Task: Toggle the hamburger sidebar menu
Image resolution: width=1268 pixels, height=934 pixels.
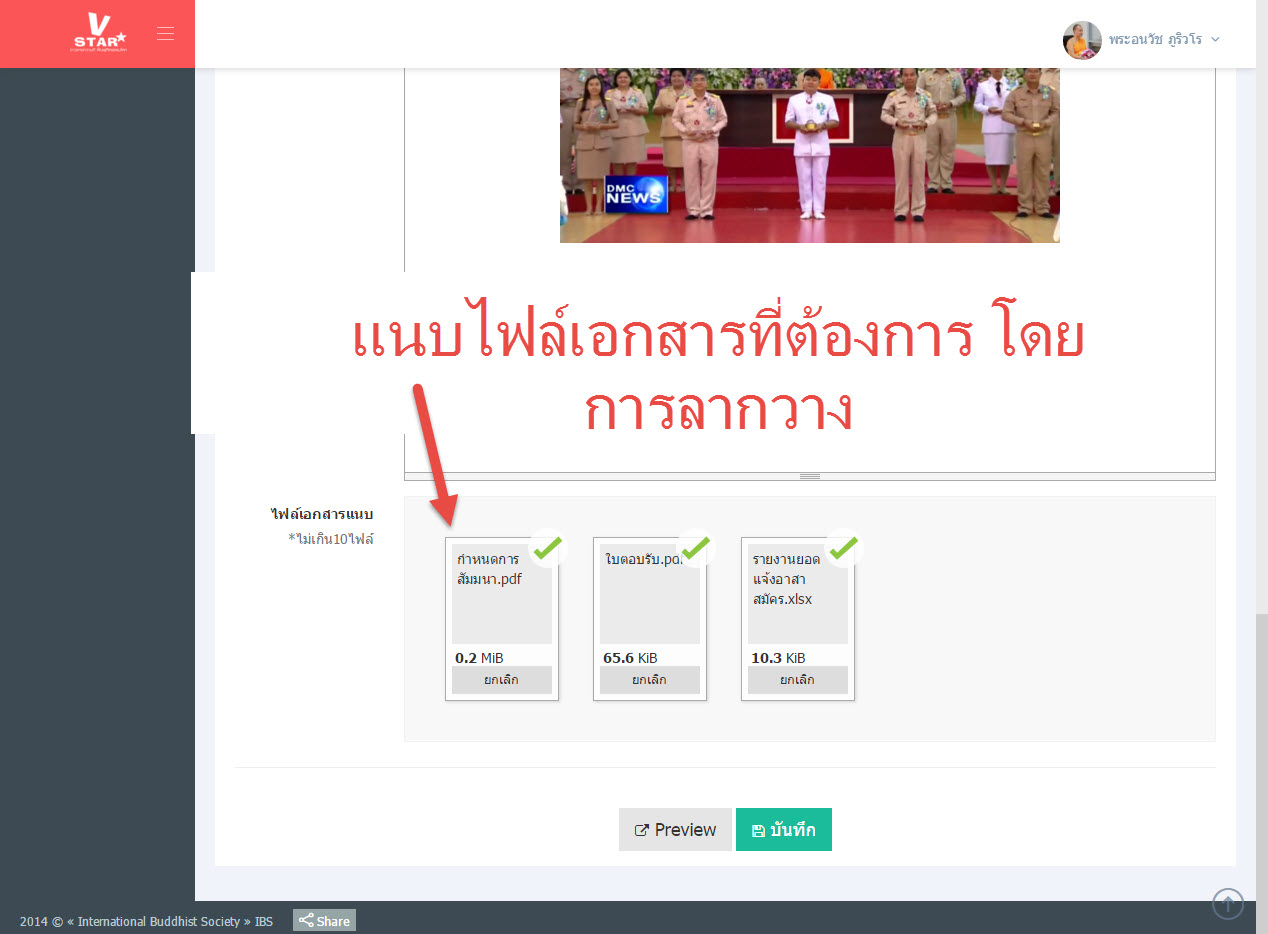Action: point(166,34)
